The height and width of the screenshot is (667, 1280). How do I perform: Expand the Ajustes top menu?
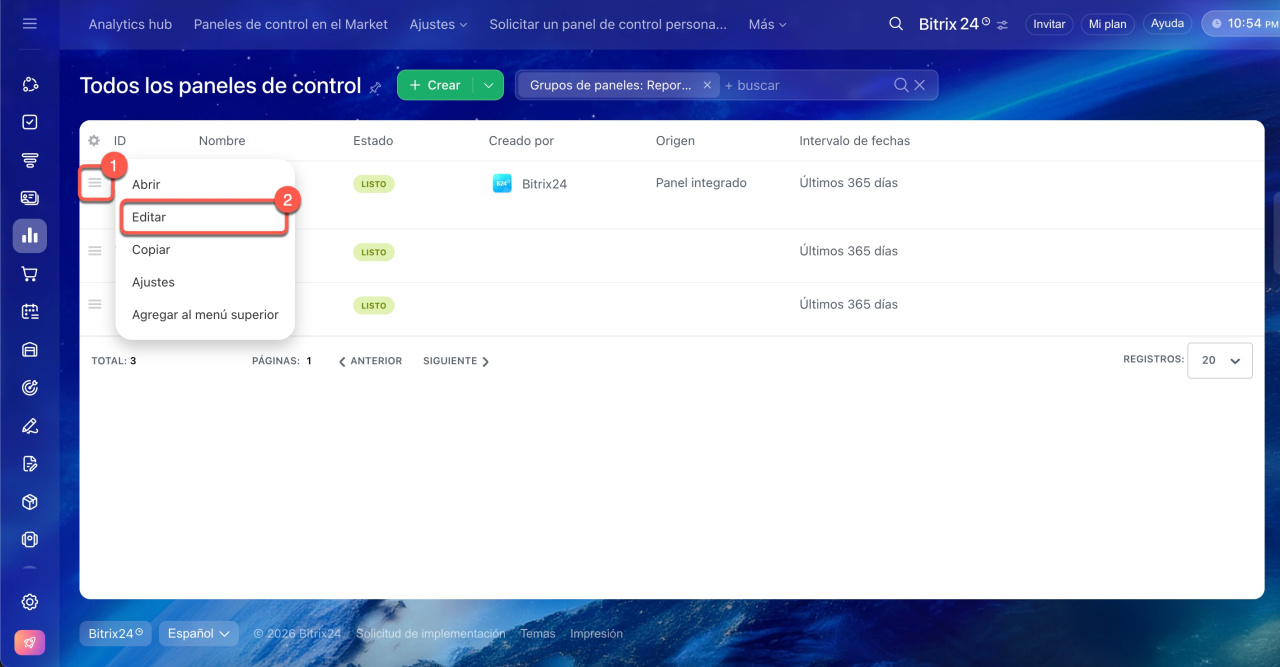point(438,24)
